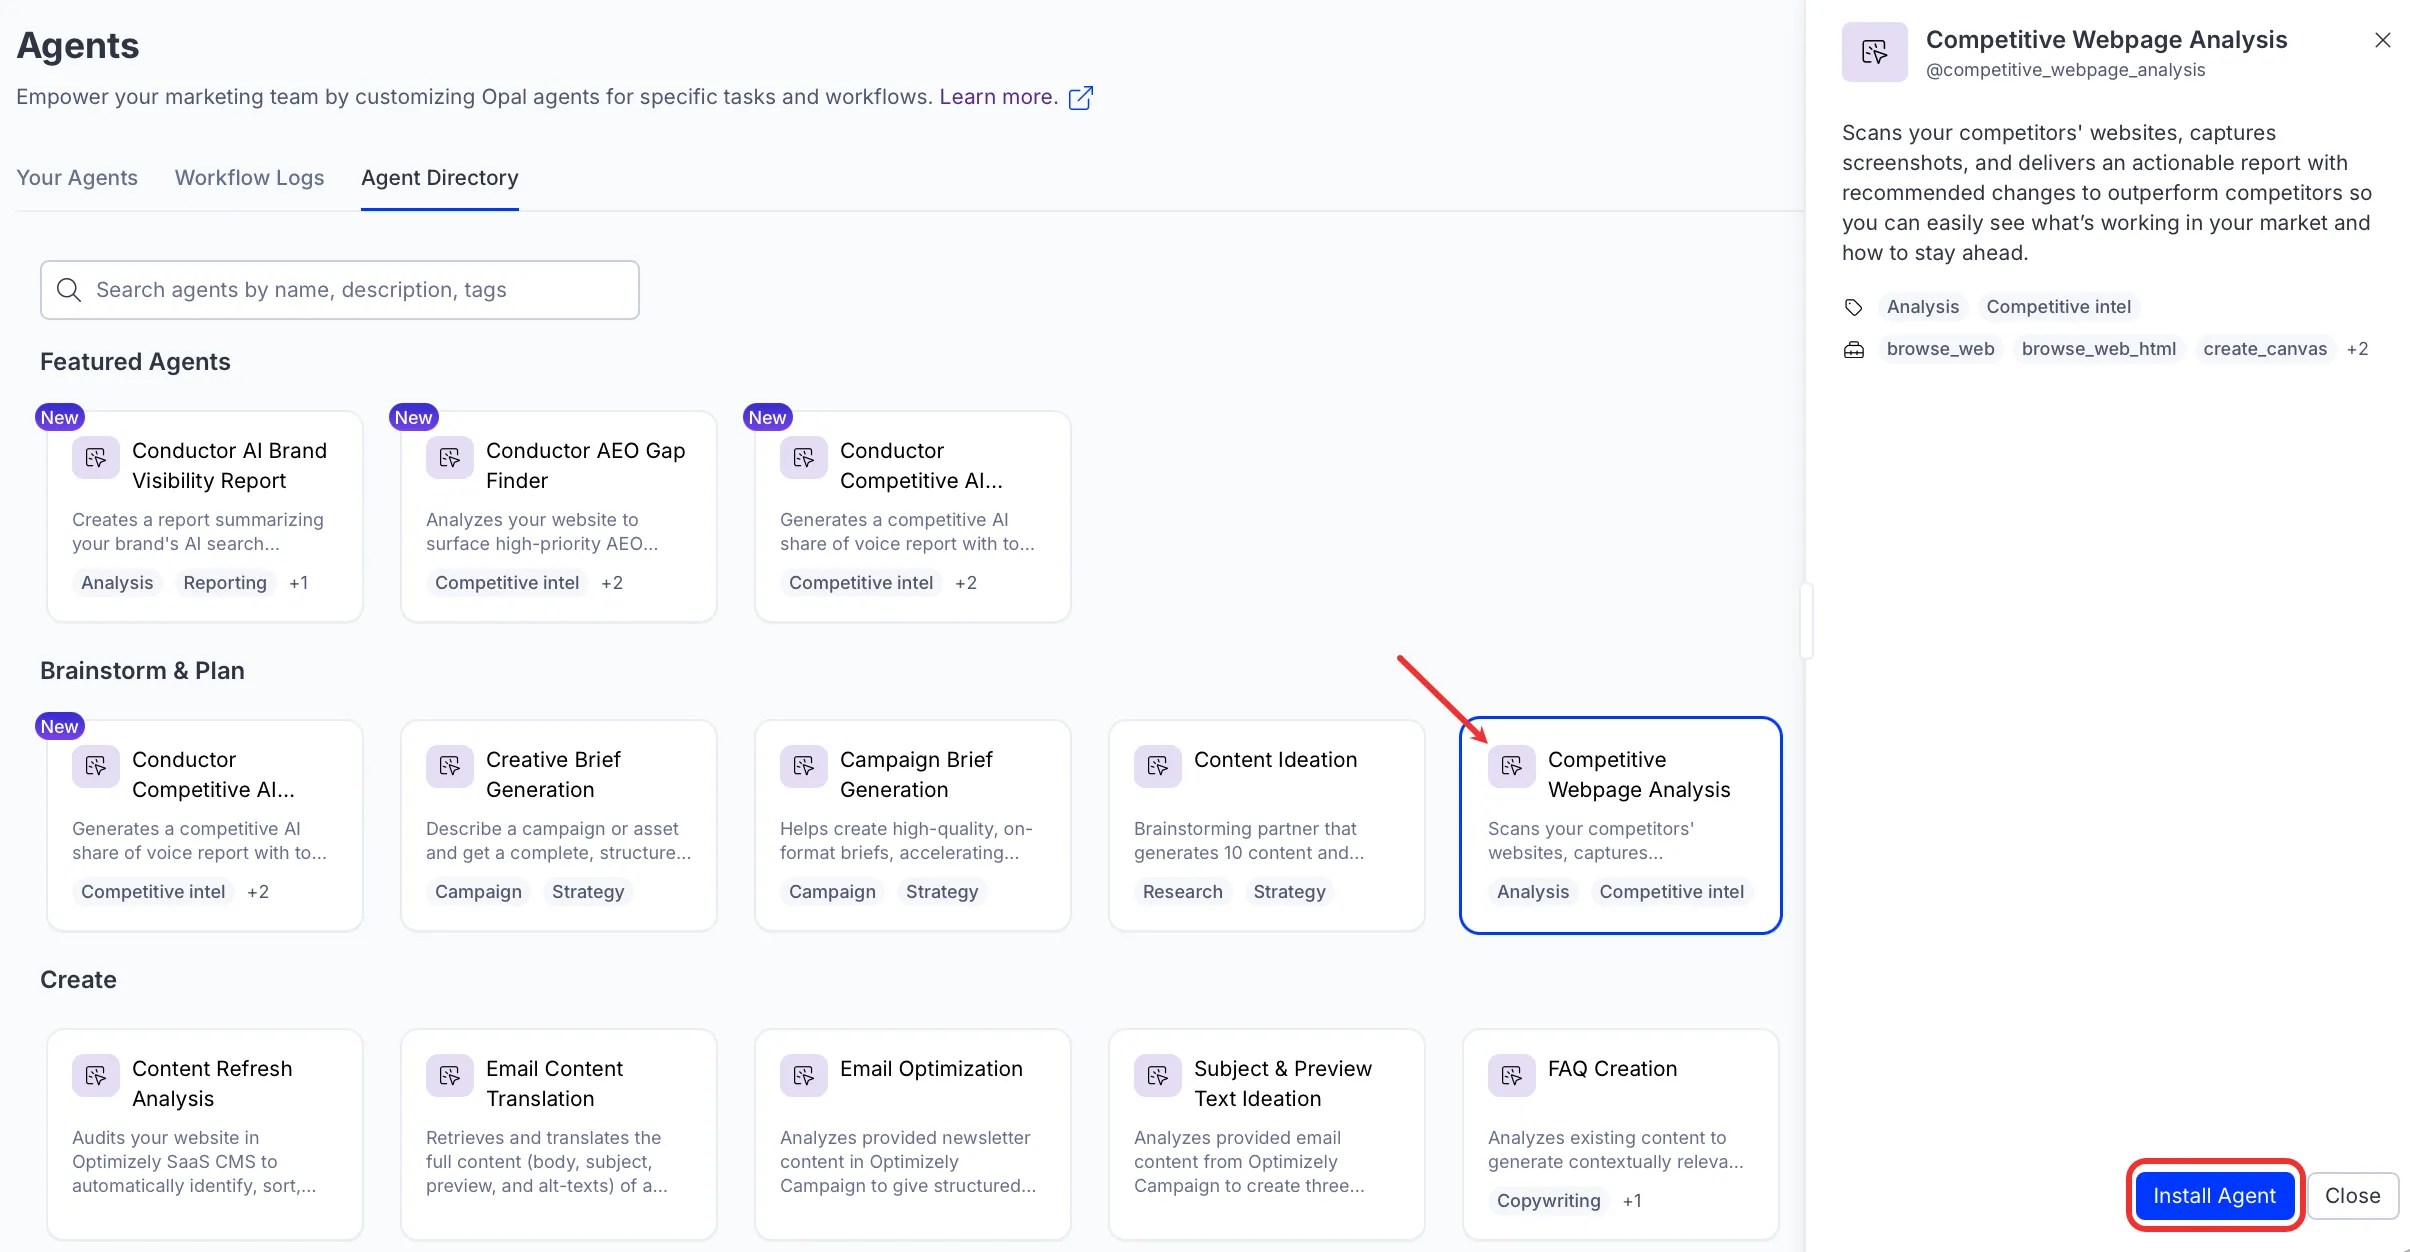This screenshot has height=1252, width=2410.
Task: Click the Subject & Preview Text Ideation icon
Action: pos(1158,1076)
